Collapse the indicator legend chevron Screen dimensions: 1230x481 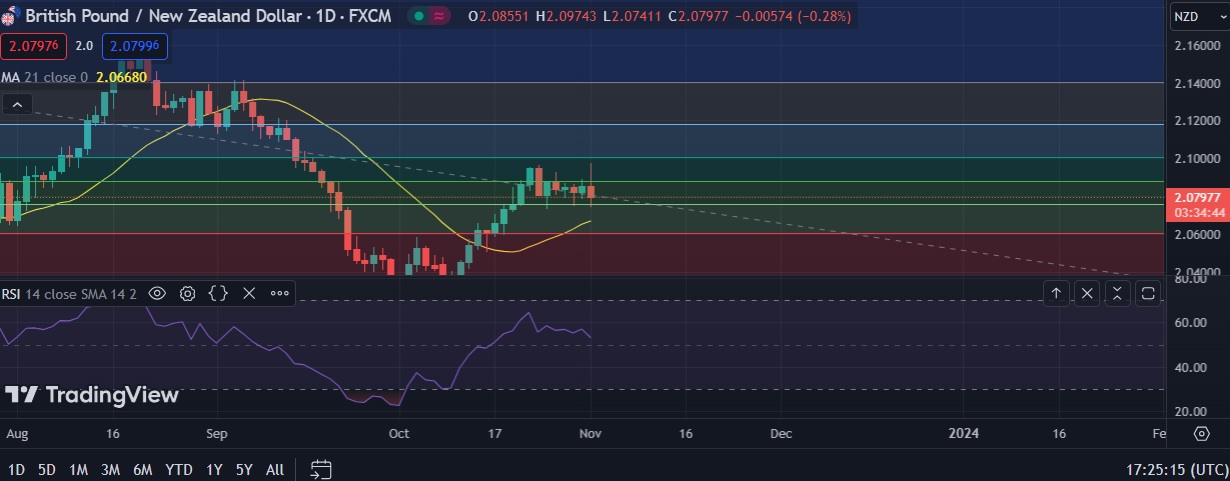(x=18, y=103)
